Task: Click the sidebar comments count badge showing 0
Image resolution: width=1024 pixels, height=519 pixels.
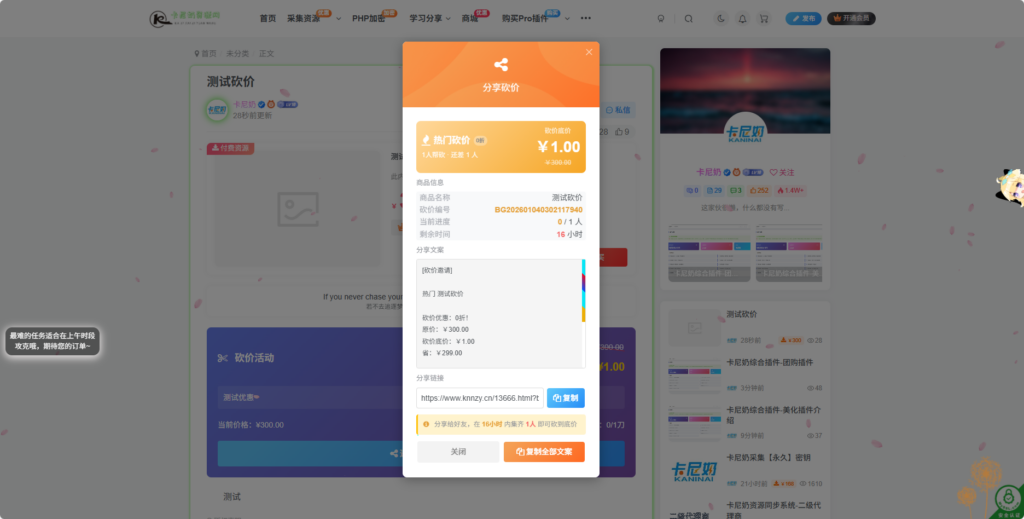Action: [x=692, y=191]
